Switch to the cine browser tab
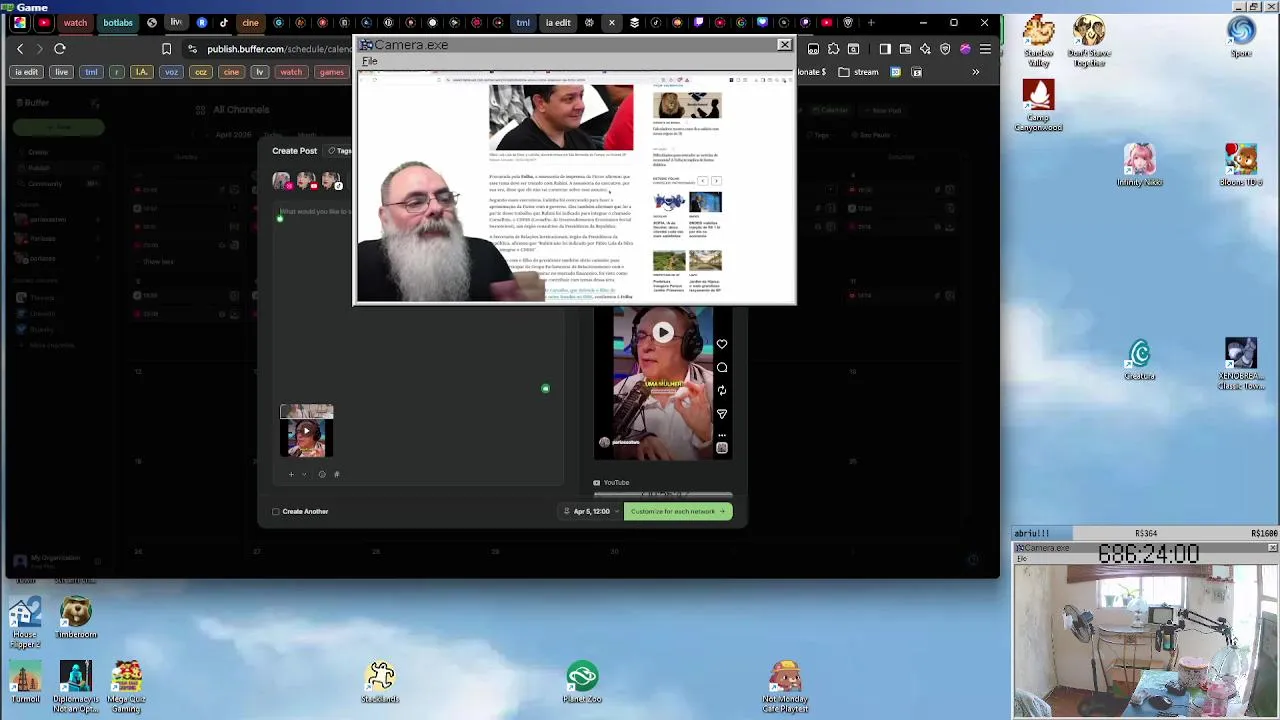This screenshot has width=1280, height=720. coord(250,22)
